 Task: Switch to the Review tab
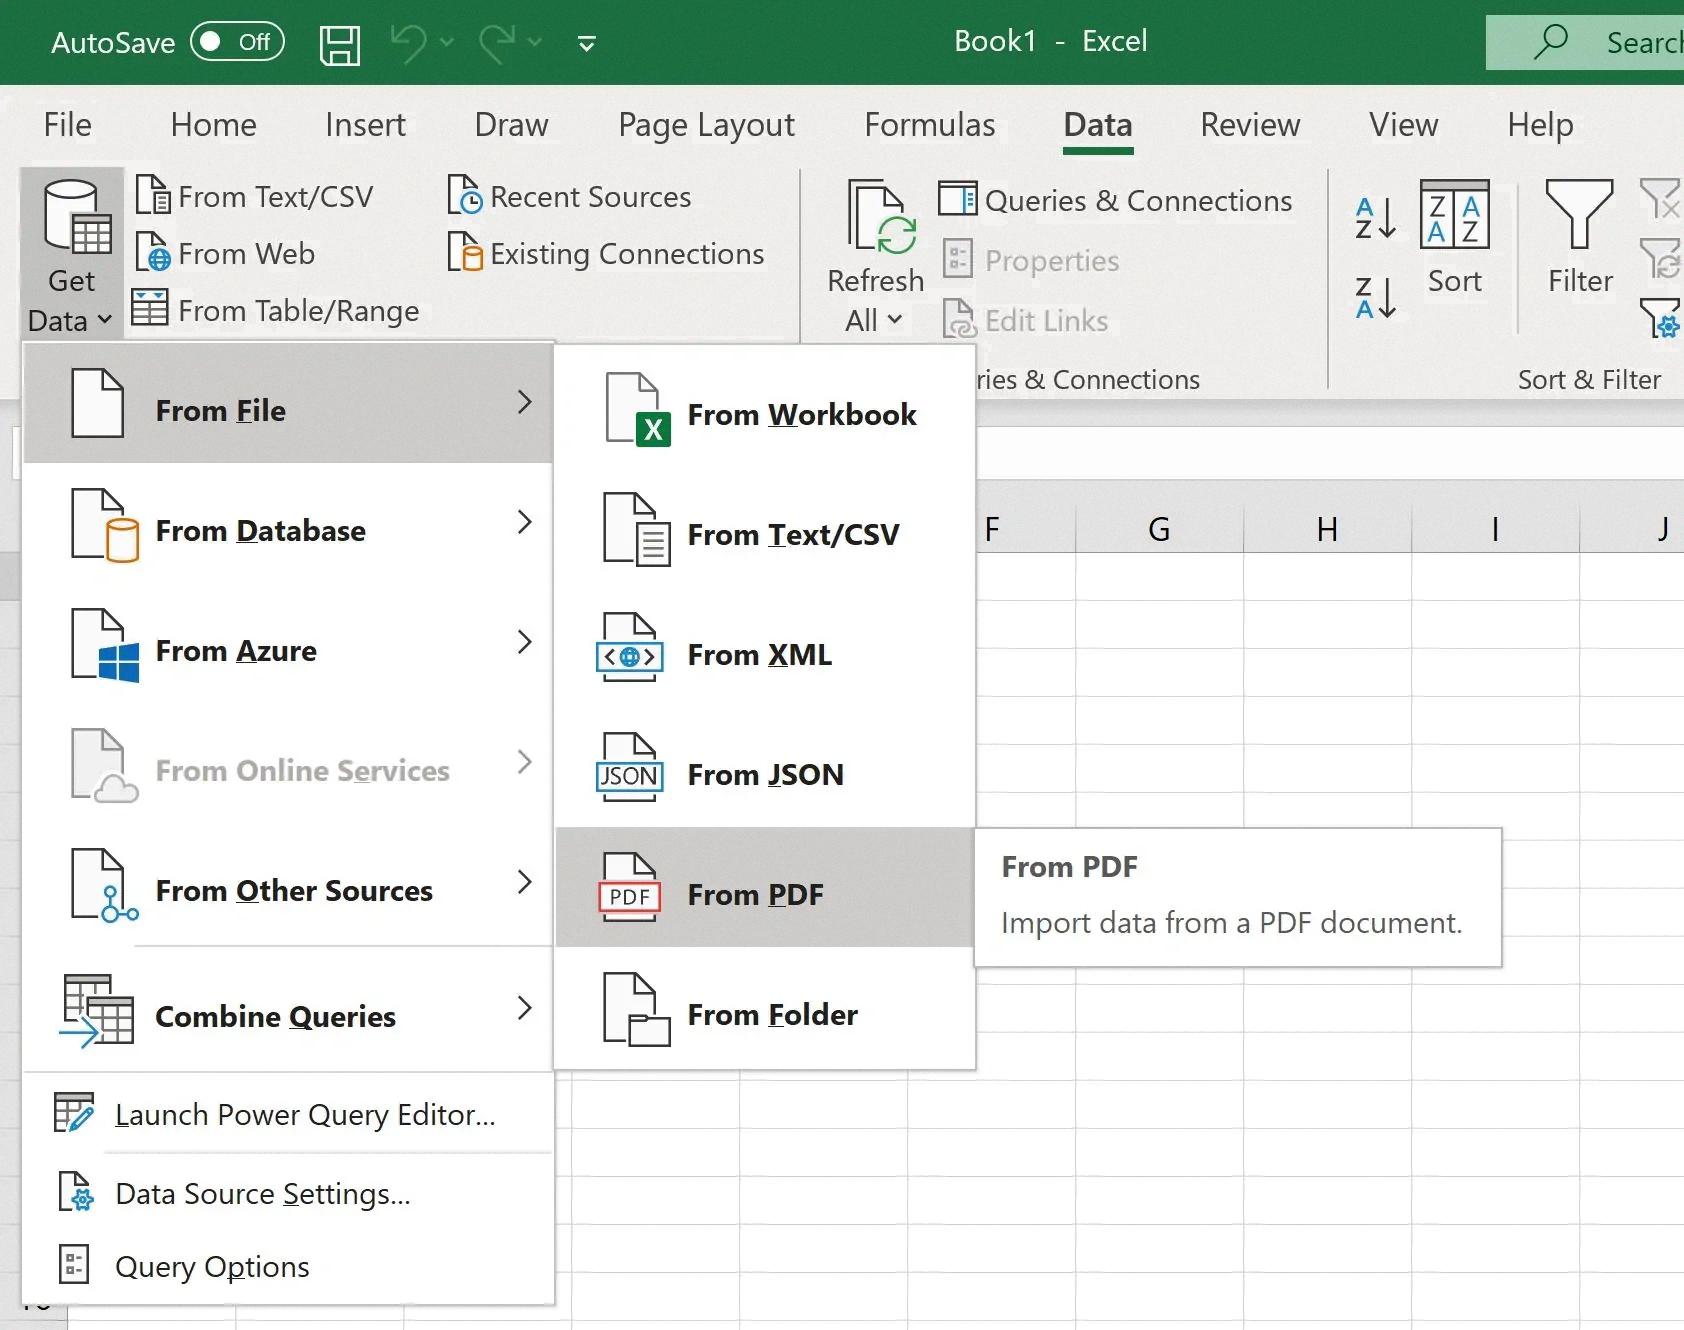tap(1250, 125)
